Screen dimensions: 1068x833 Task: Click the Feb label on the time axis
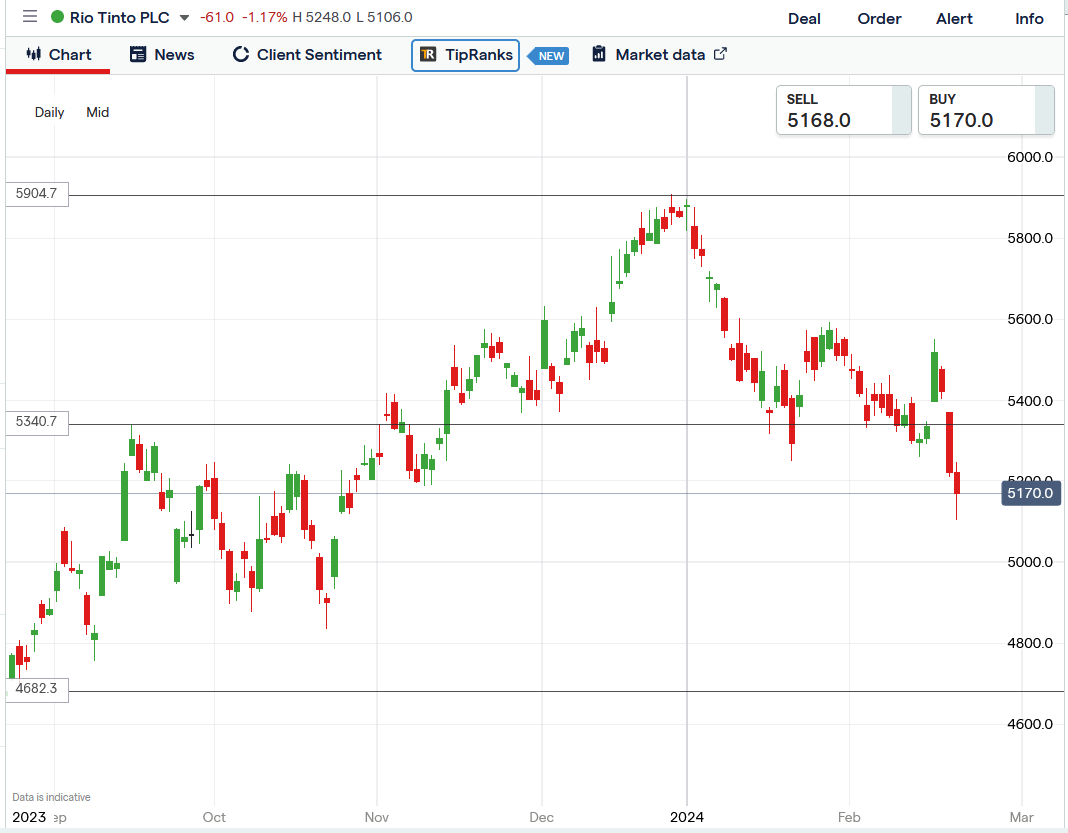[x=849, y=817]
